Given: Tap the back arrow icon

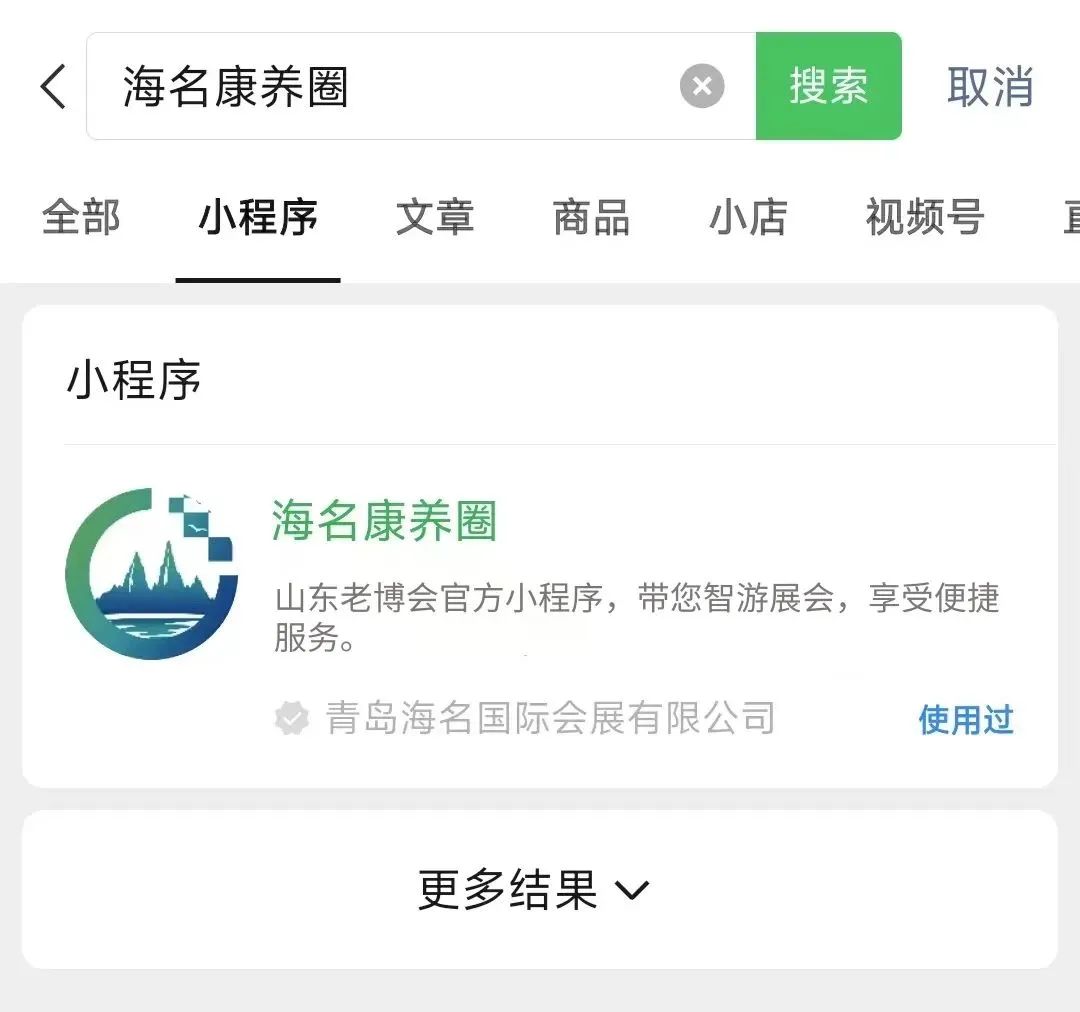Looking at the screenshot, I should coord(54,87).
